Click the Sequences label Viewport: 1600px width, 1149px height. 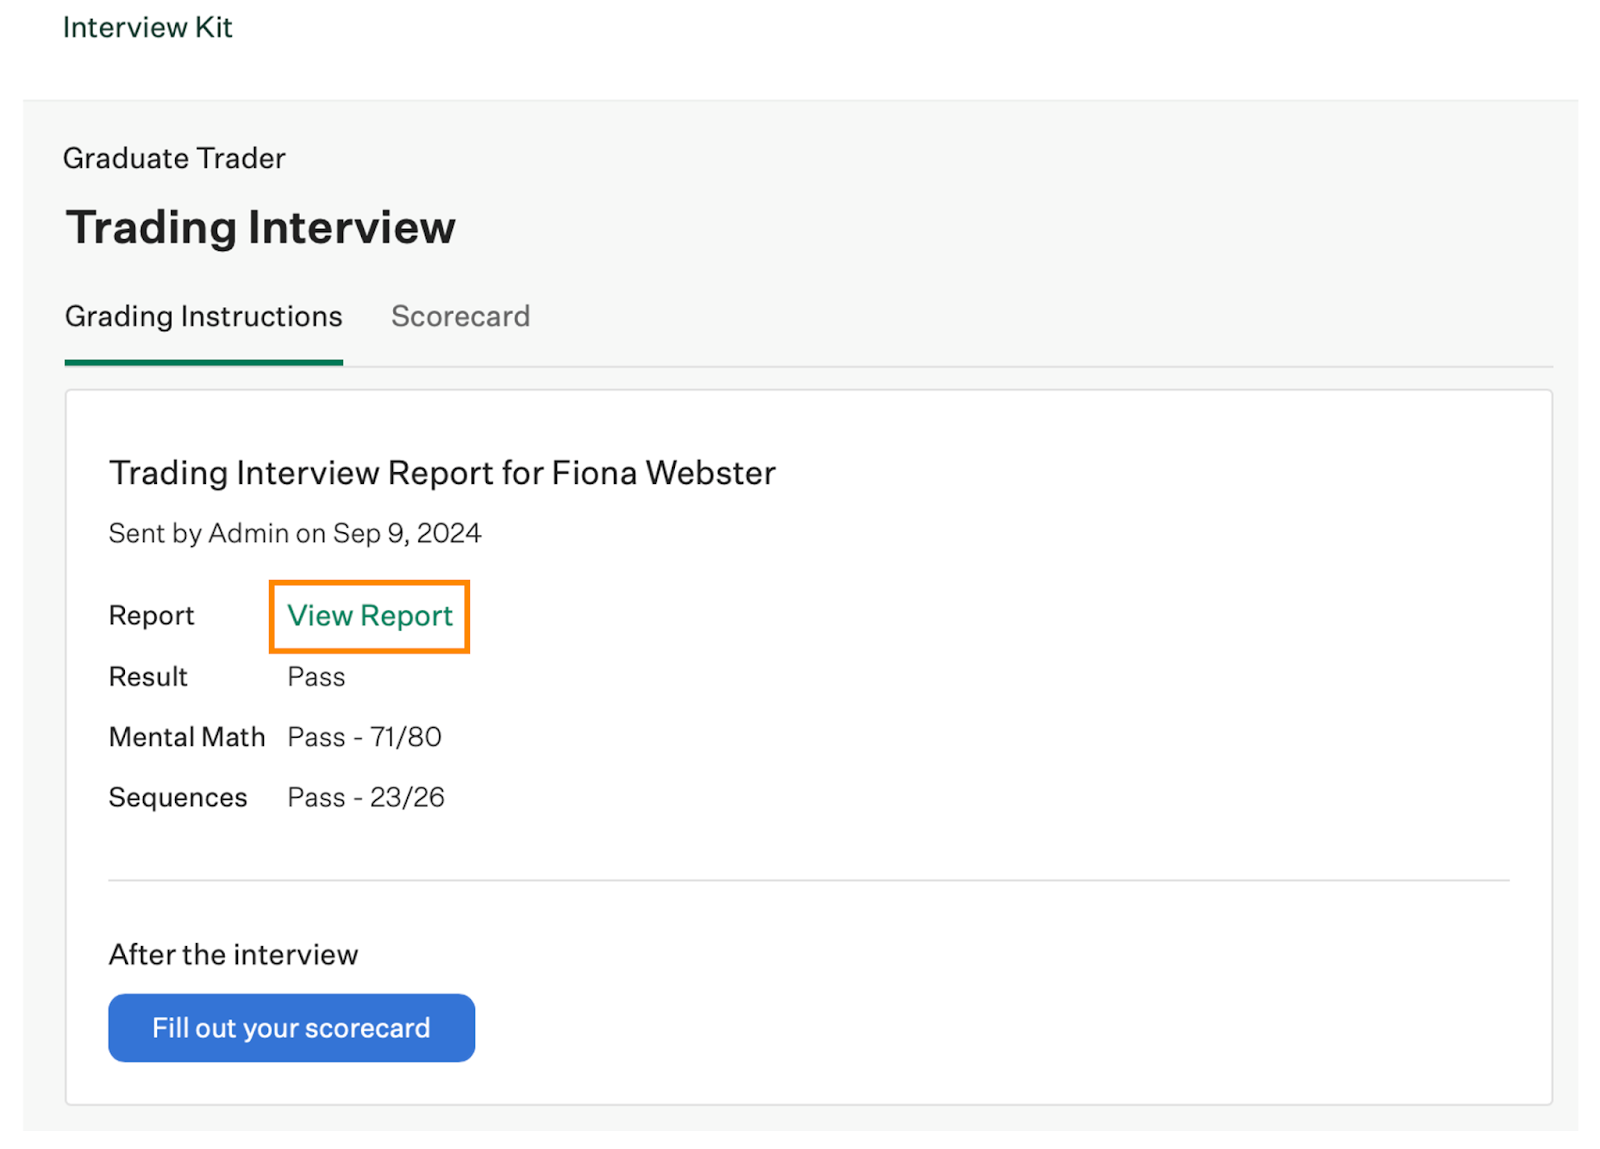point(177,798)
